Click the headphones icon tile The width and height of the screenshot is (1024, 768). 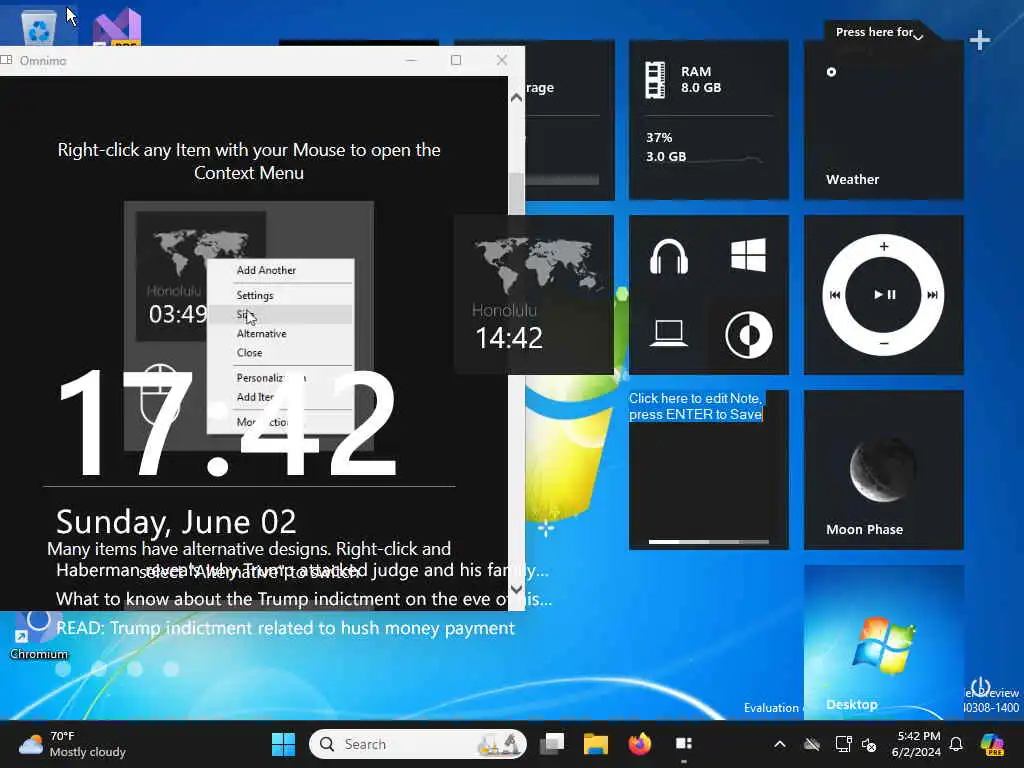669,256
